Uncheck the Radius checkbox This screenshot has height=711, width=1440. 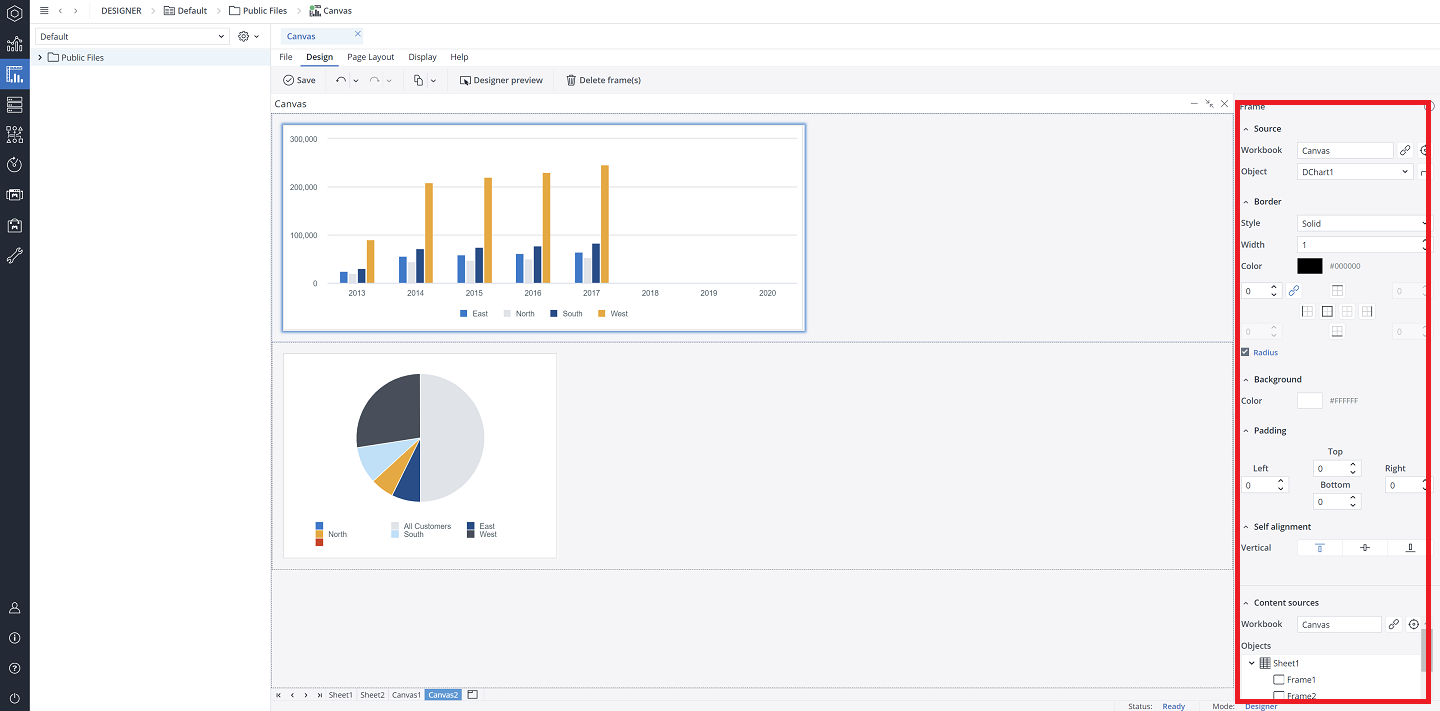tap(1243, 351)
